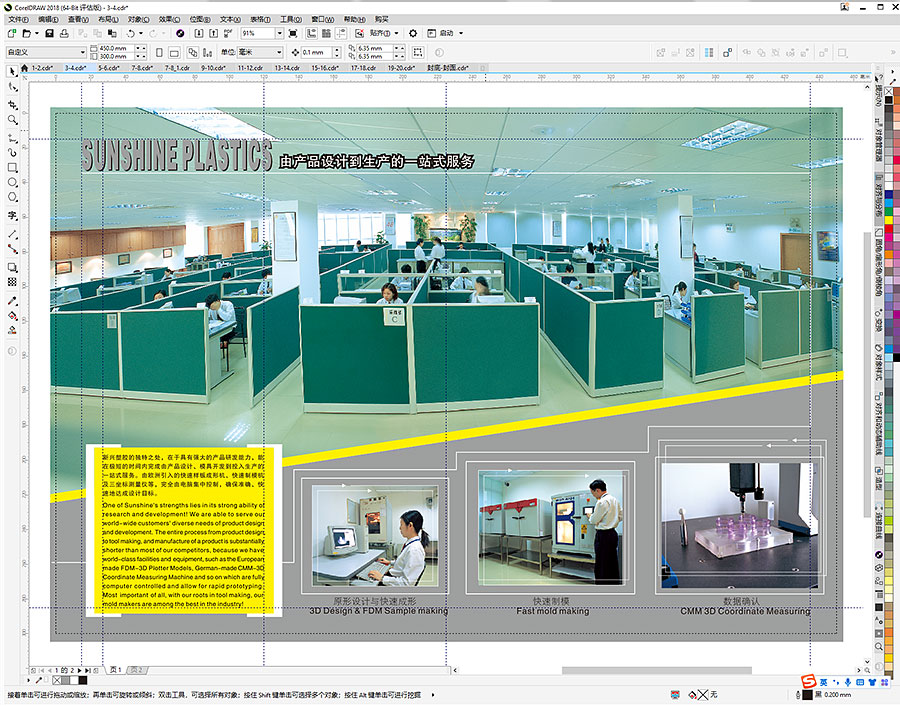Open the 页 1 page tab
900x706 pixels.
point(115,669)
